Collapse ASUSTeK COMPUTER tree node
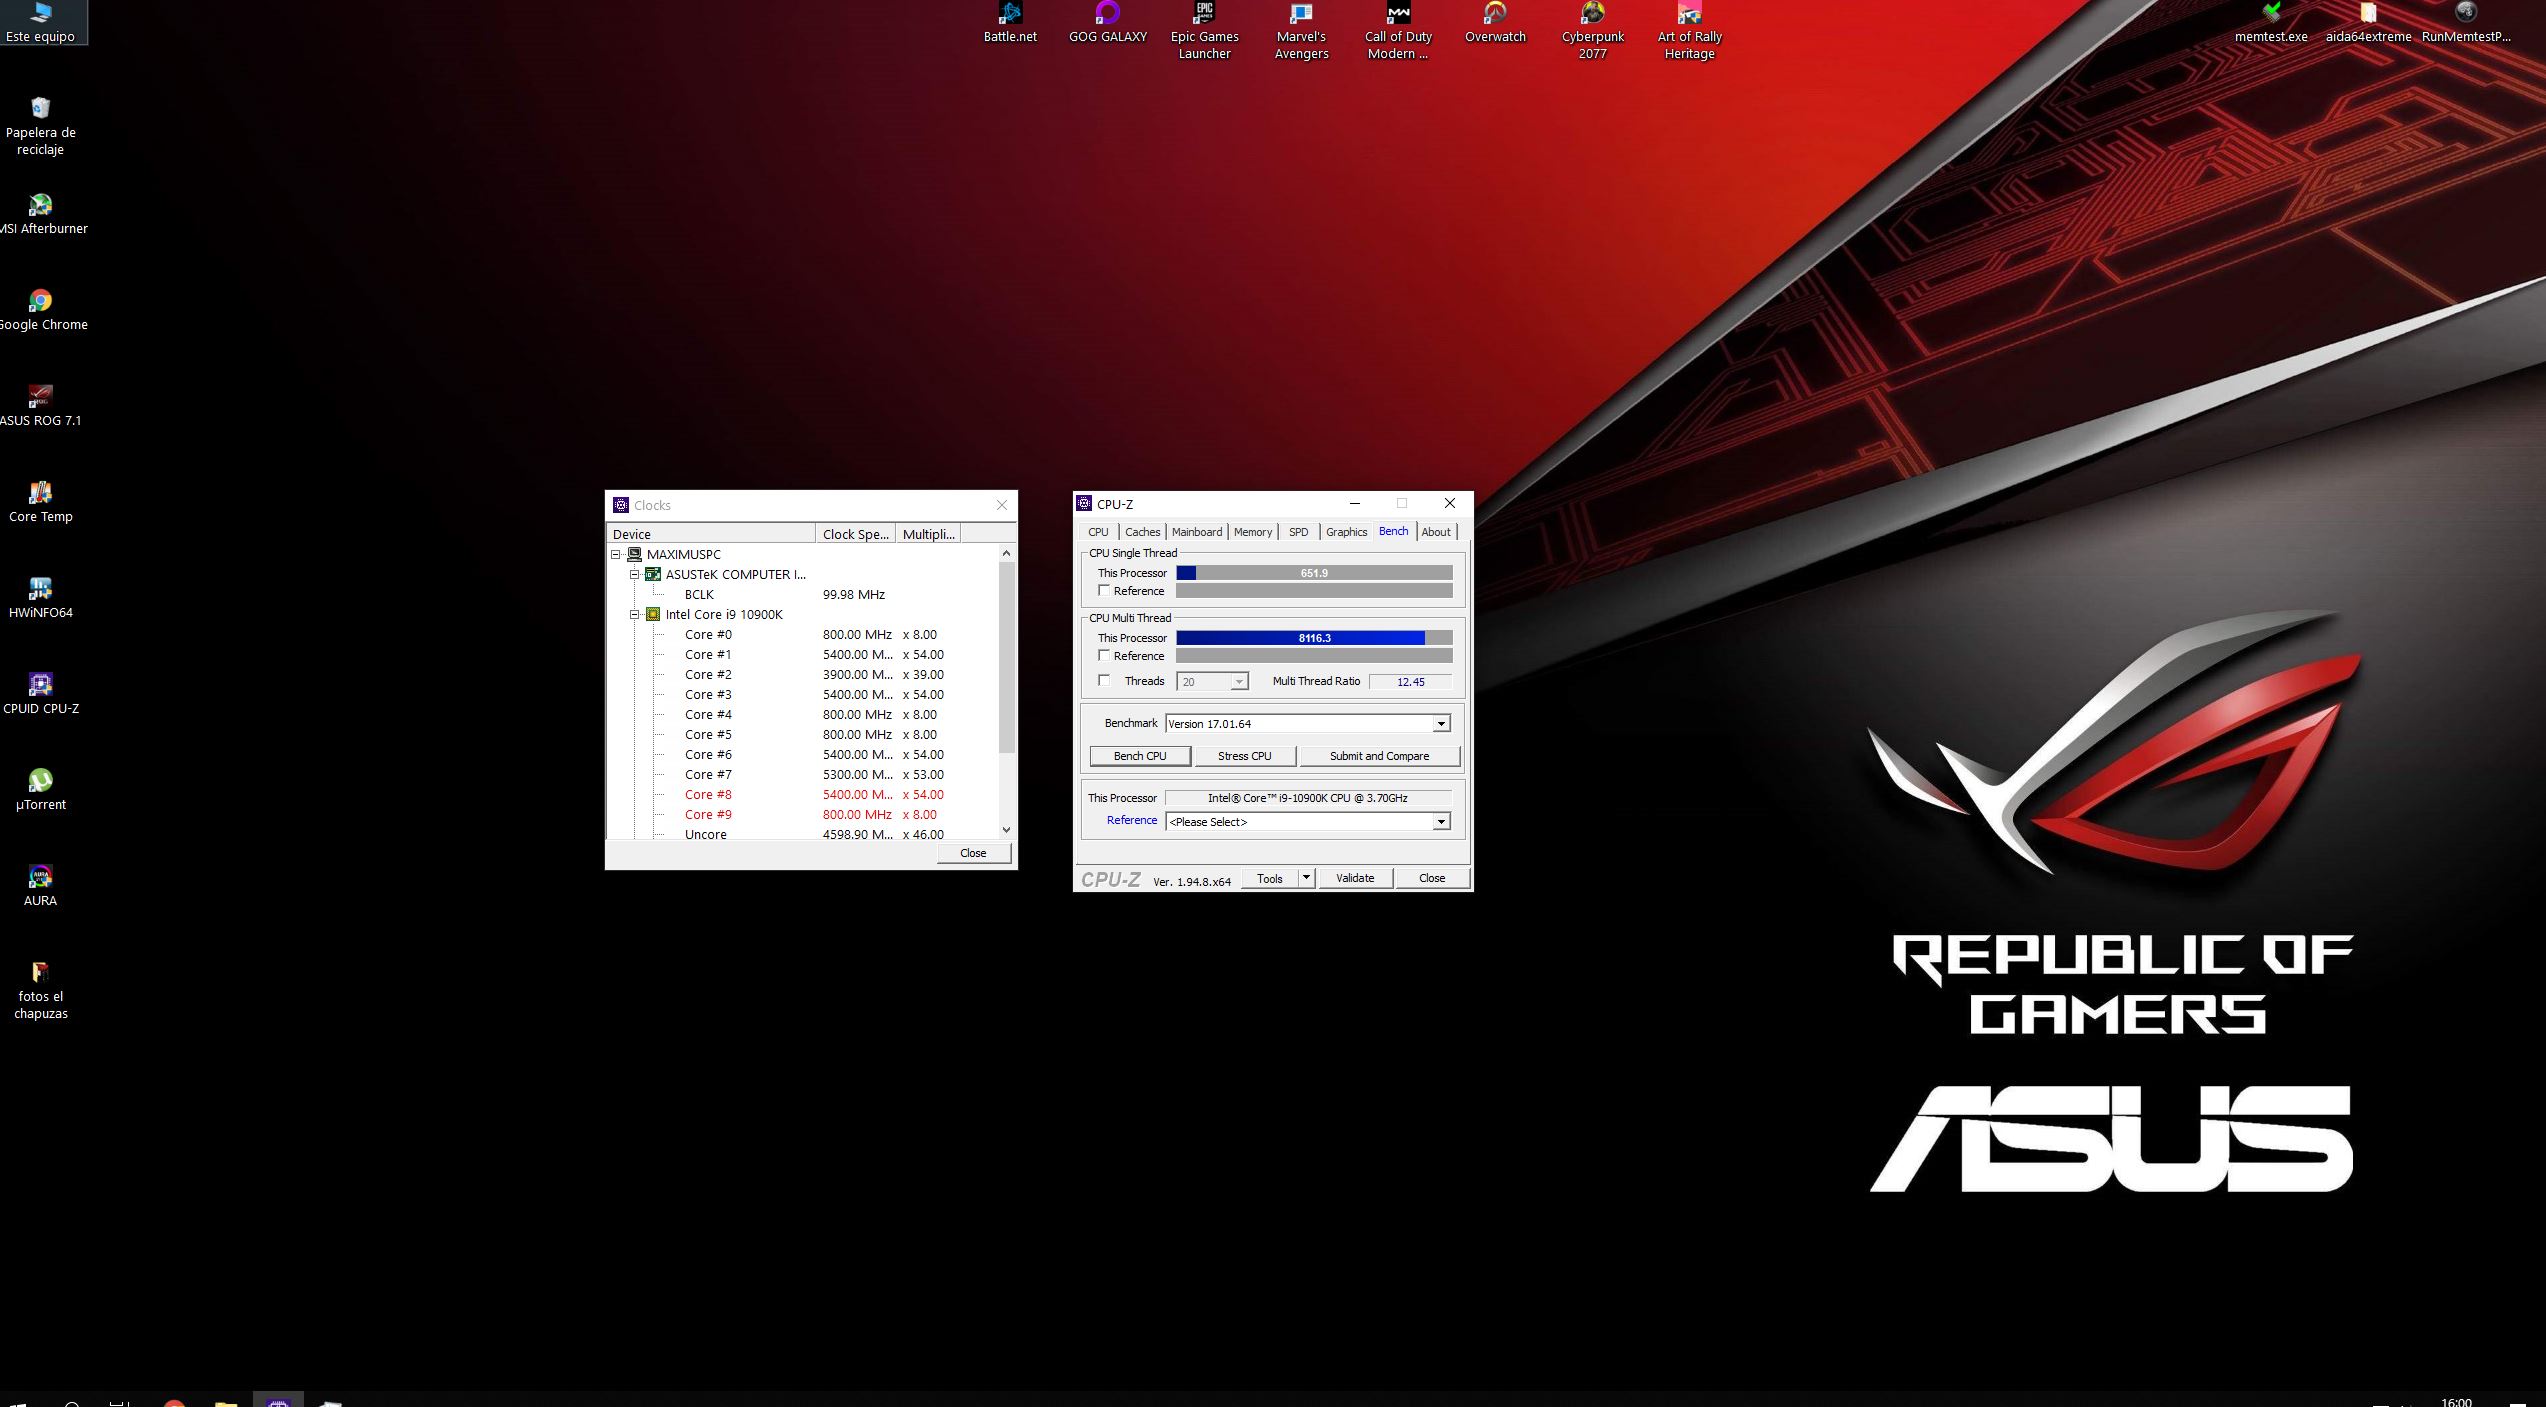Image resolution: width=2546 pixels, height=1407 pixels. (635, 575)
